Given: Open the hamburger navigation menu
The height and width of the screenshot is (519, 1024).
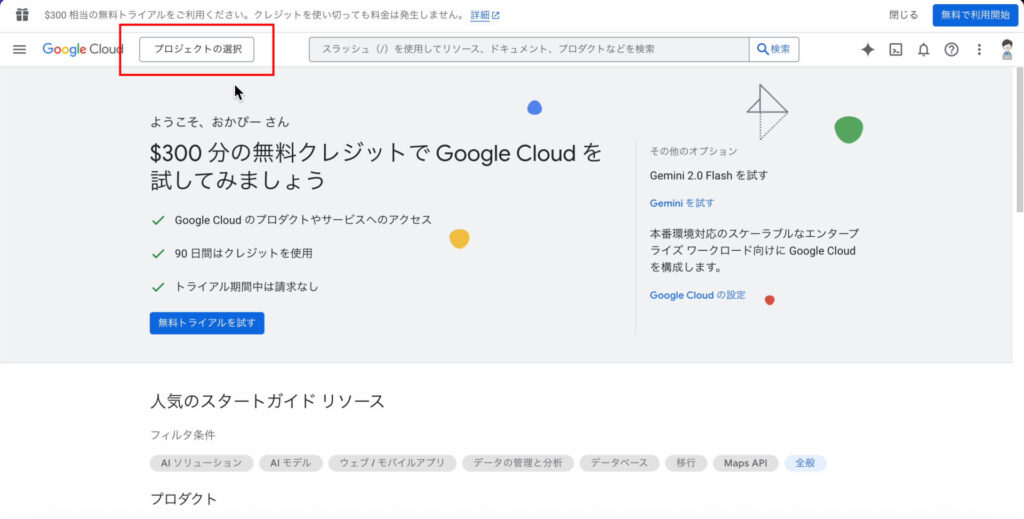Looking at the screenshot, I should pos(20,50).
